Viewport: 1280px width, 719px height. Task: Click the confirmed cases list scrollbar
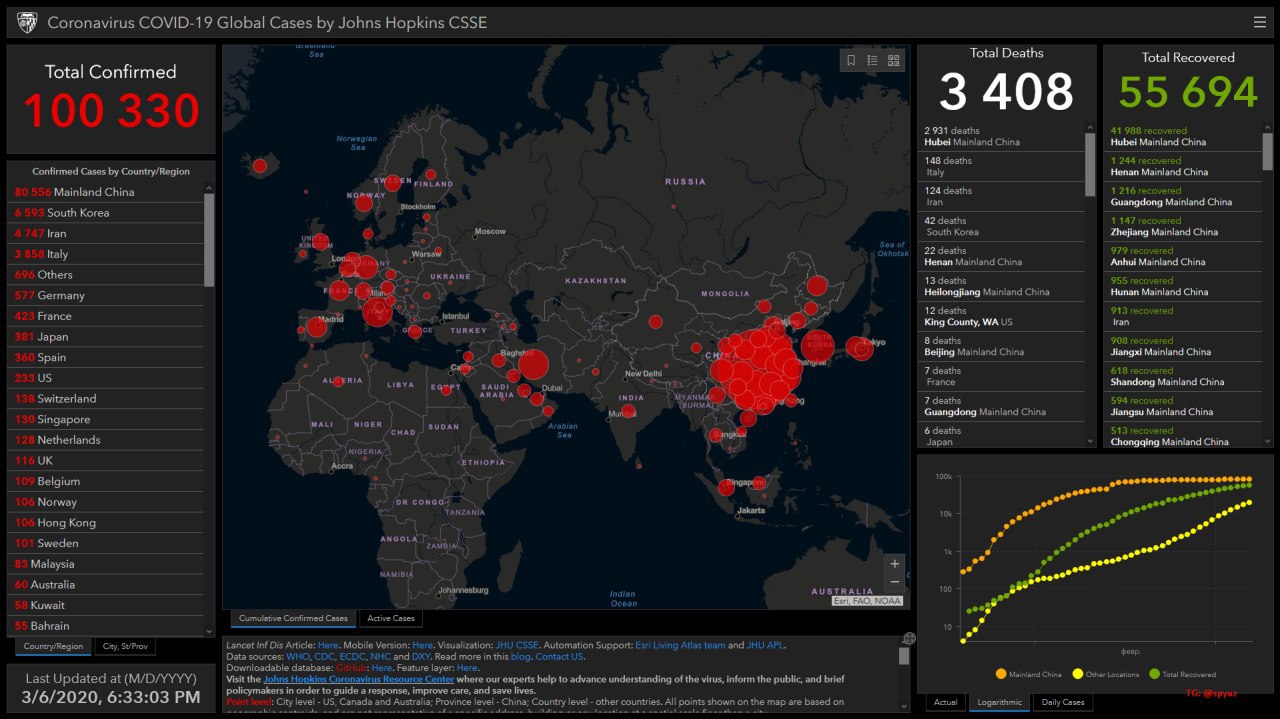[x=209, y=240]
